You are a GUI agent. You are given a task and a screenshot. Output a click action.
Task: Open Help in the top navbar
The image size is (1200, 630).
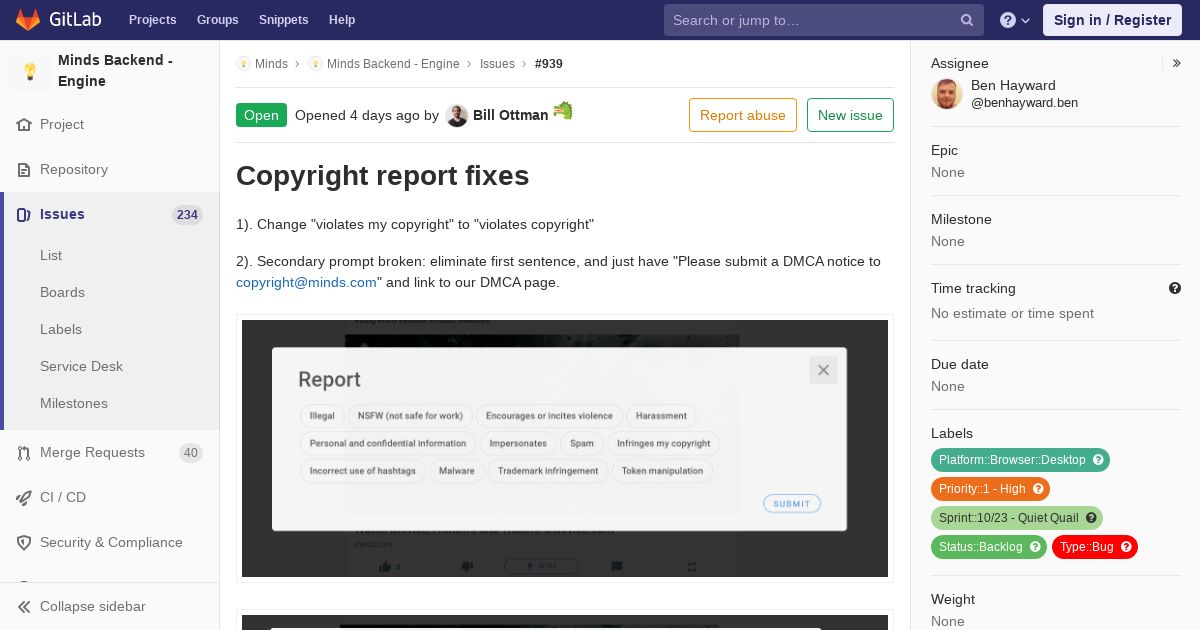coord(342,20)
